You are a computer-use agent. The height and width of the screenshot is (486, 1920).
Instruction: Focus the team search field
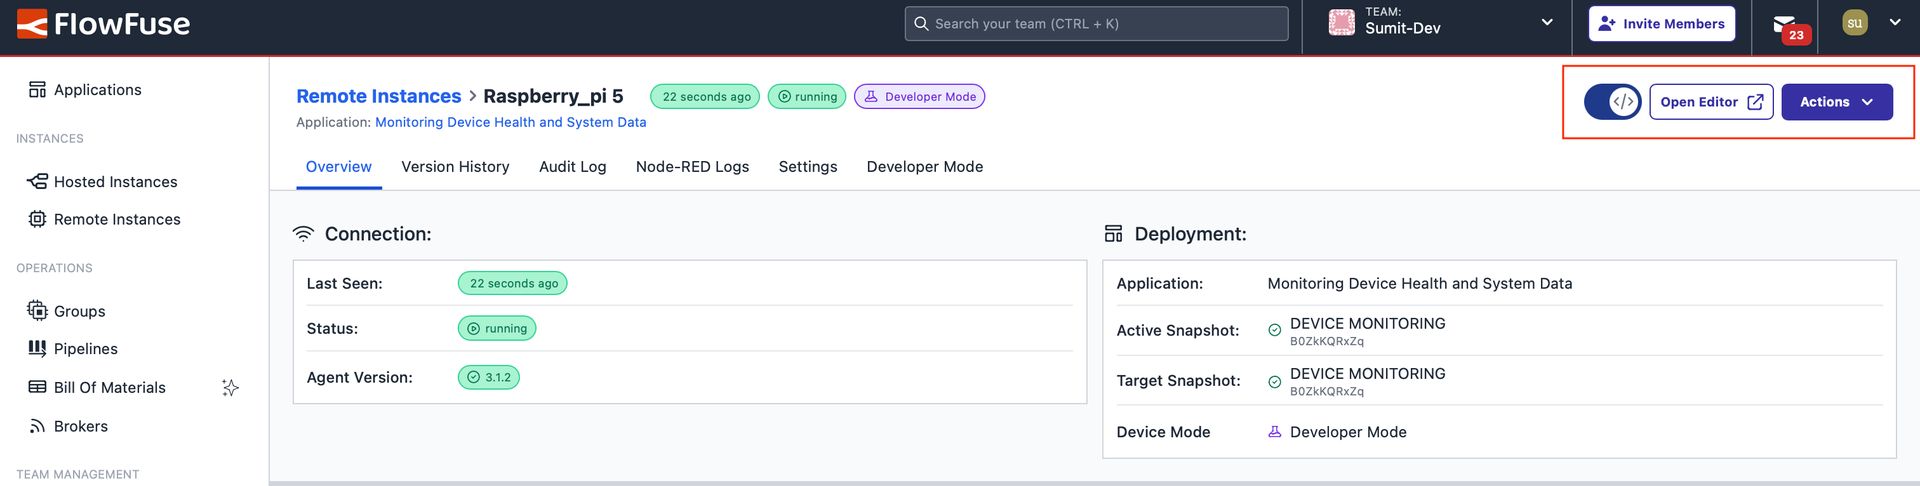1096,23
